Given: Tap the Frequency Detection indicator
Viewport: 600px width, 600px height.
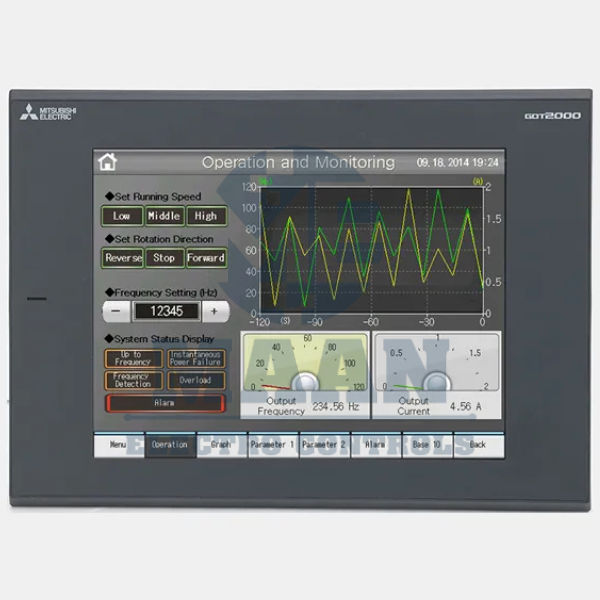Looking at the screenshot, I should 132,380.
